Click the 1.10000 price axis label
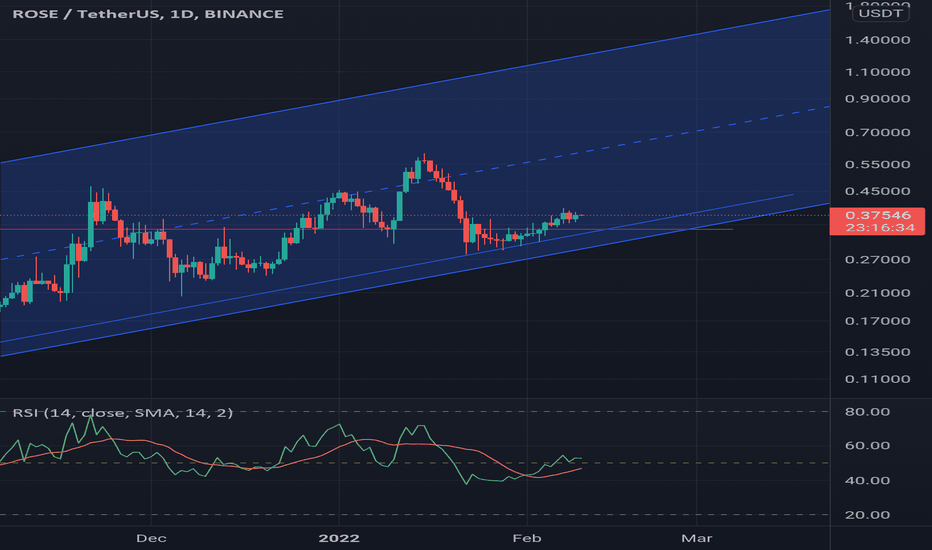The height and width of the screenshot is (550, 932). point(877,72)
